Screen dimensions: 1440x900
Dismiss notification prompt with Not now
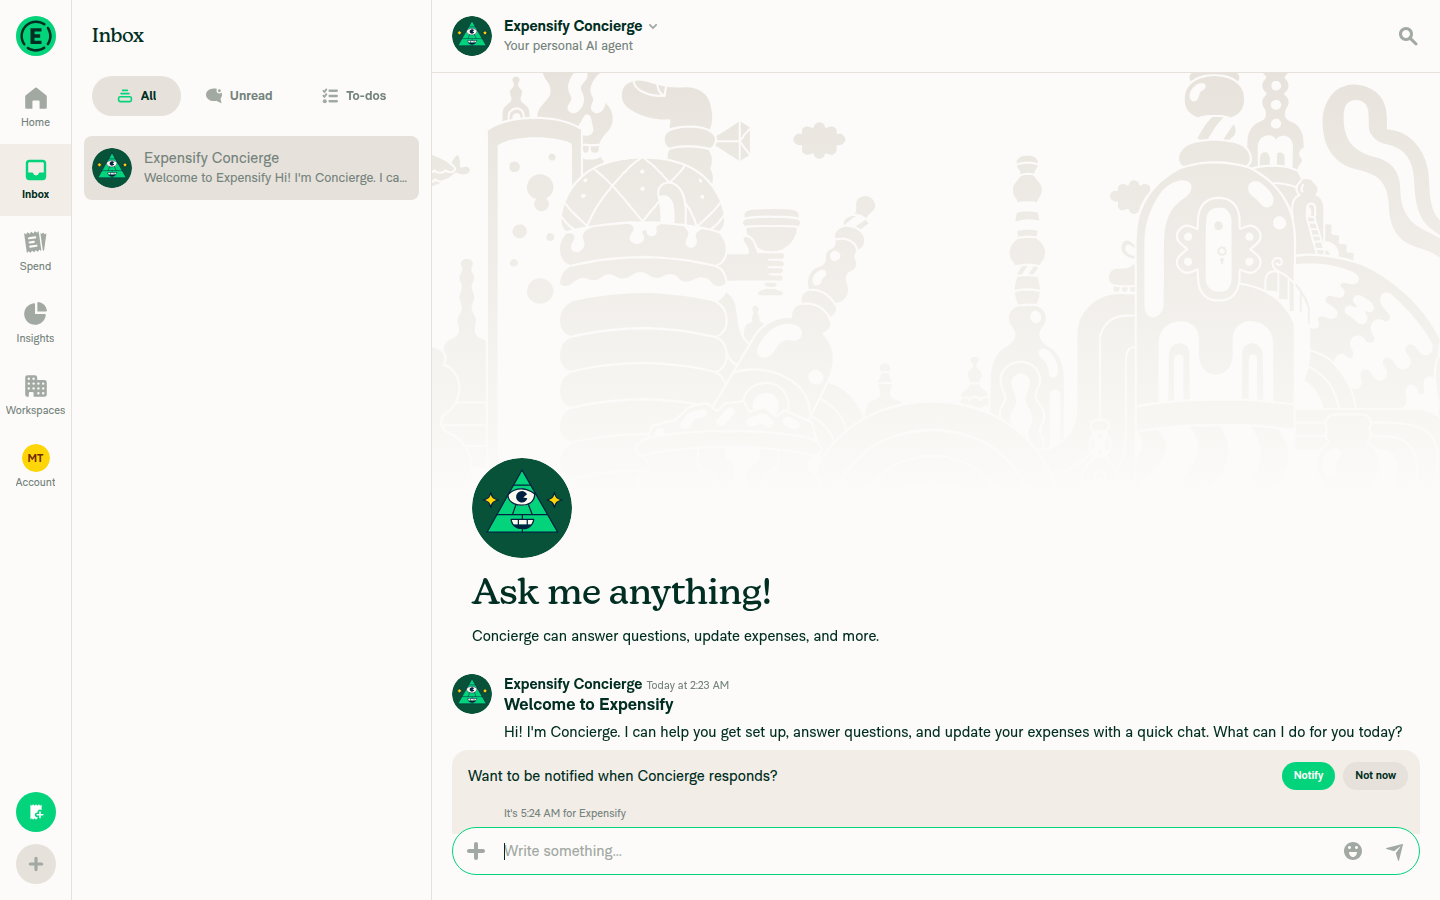(x=1375, y=776)
